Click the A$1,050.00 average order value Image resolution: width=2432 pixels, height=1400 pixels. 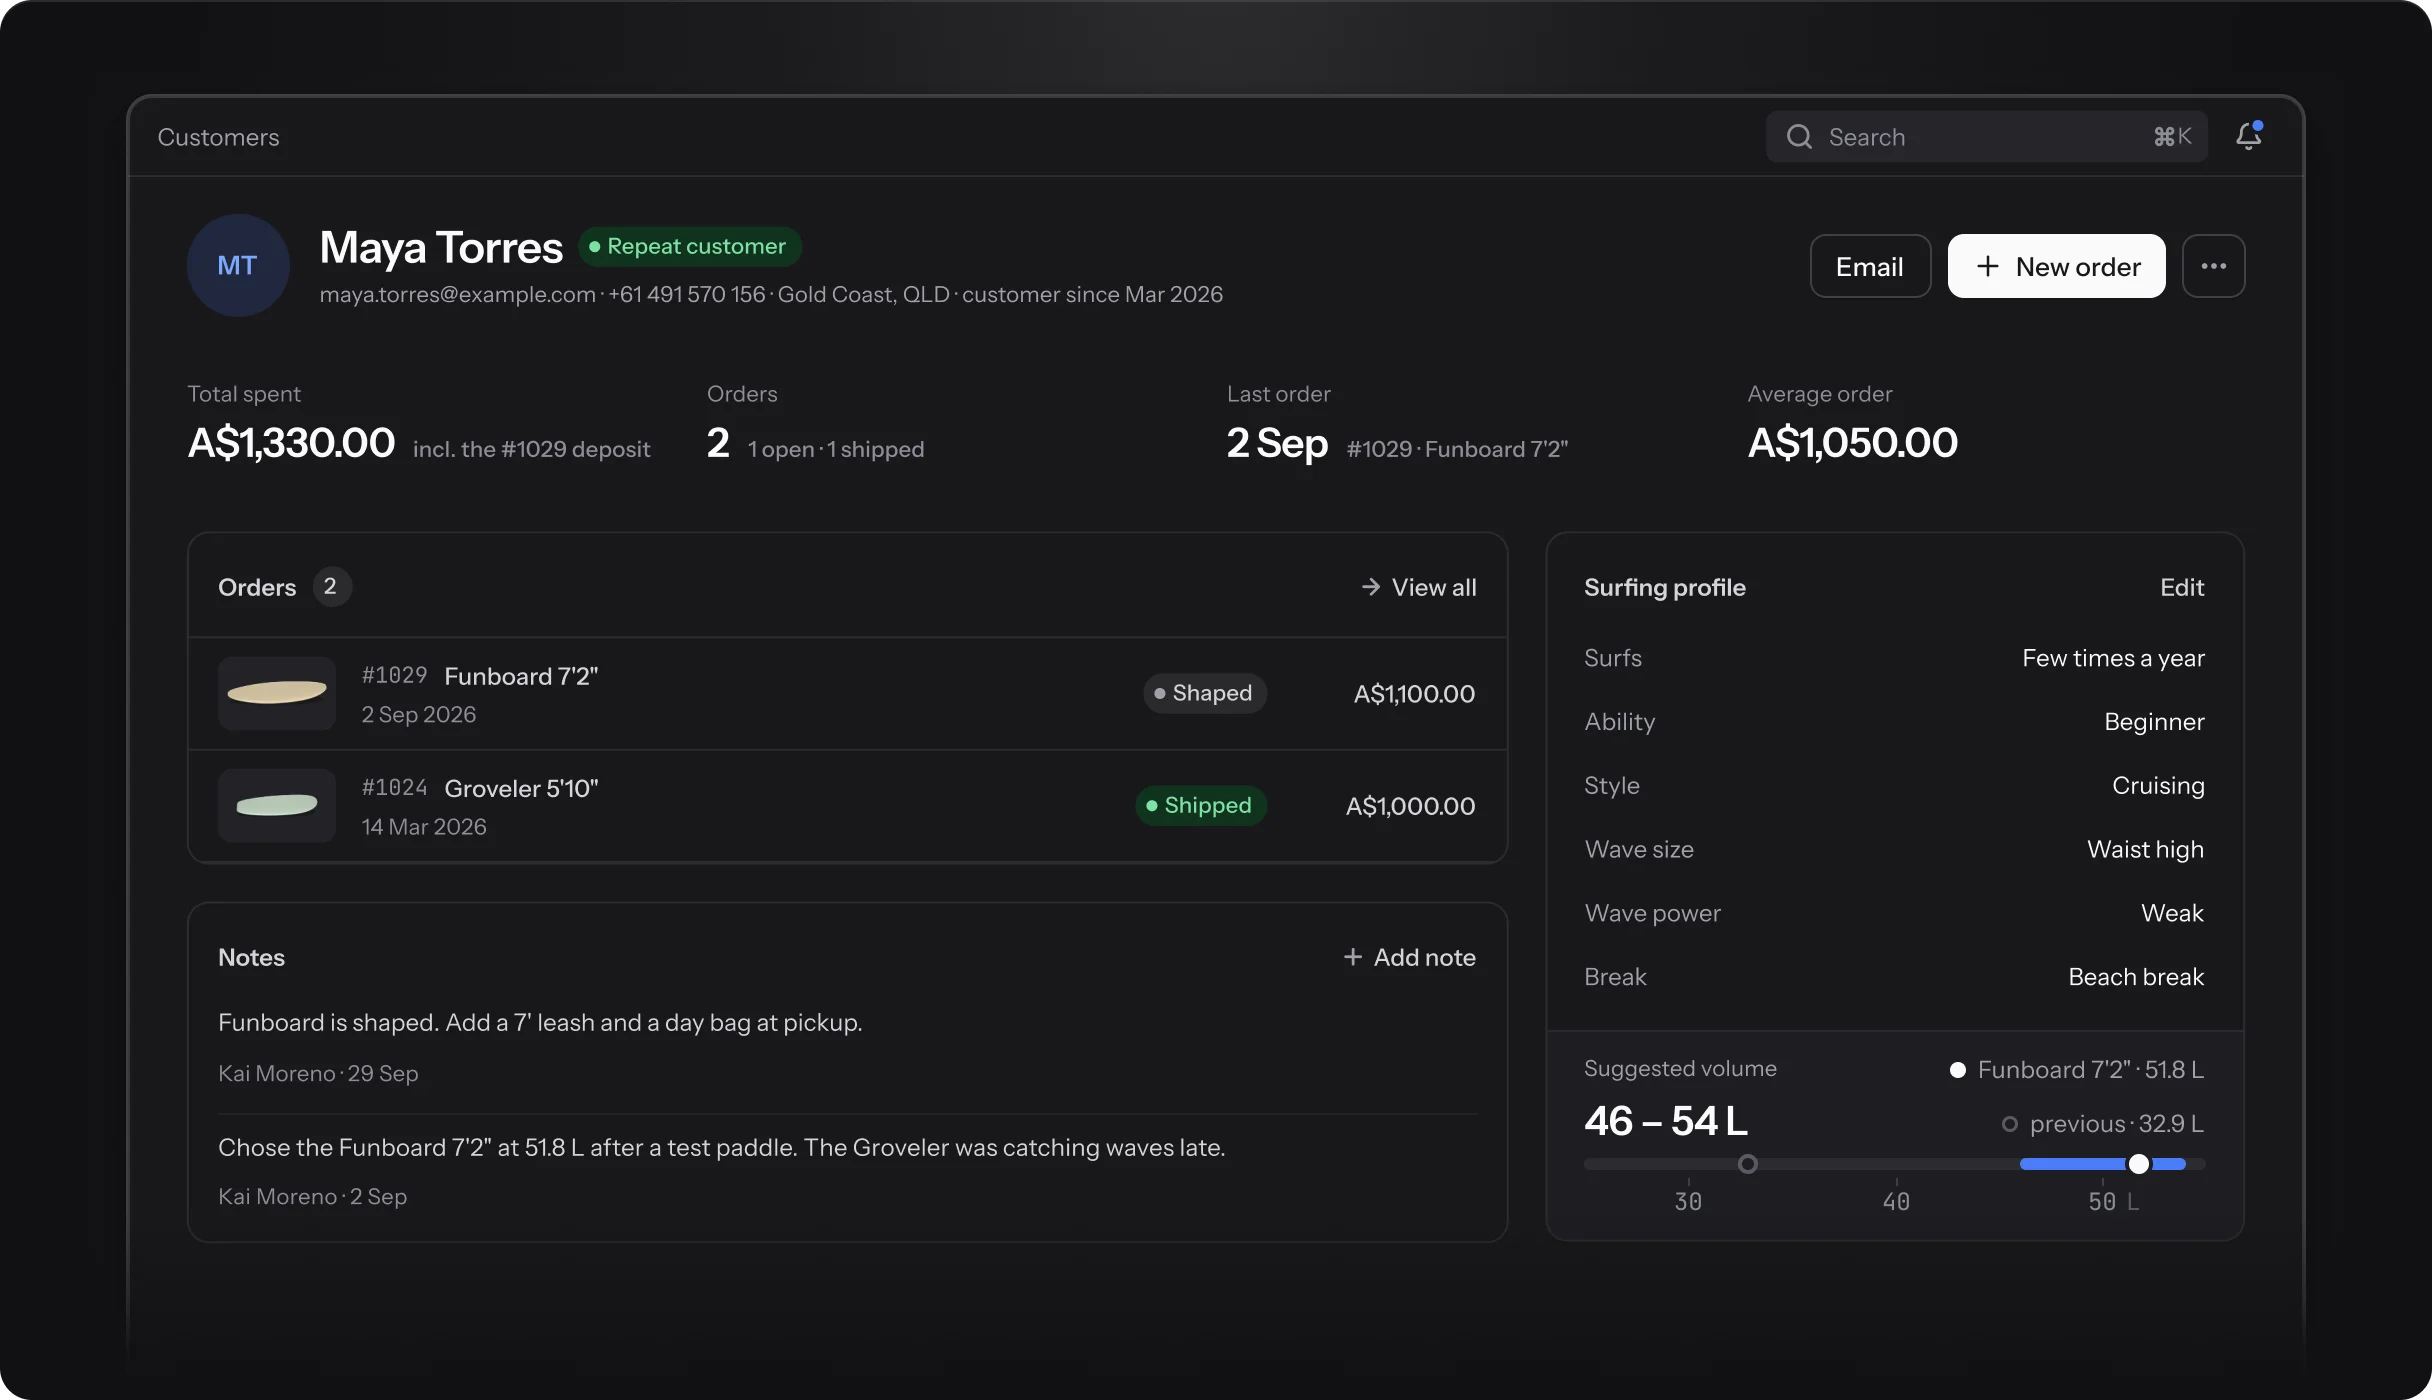[1852, 443]
